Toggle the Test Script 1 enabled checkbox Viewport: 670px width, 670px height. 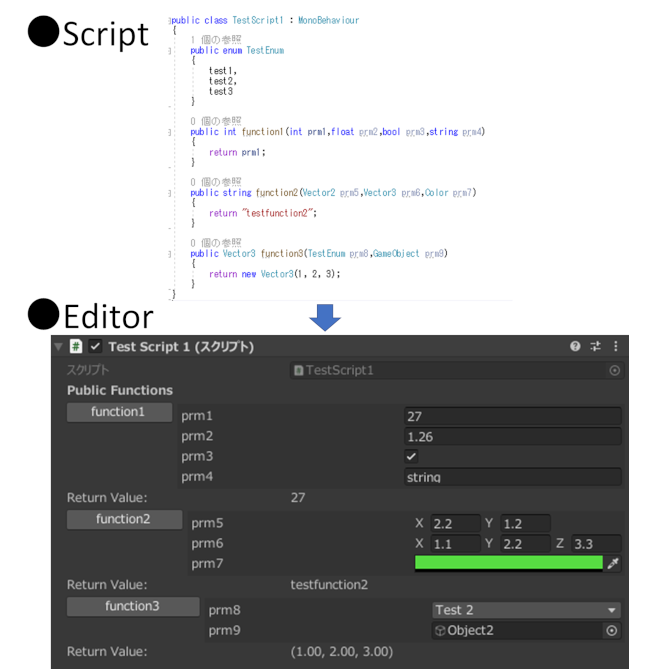[95, 346]
